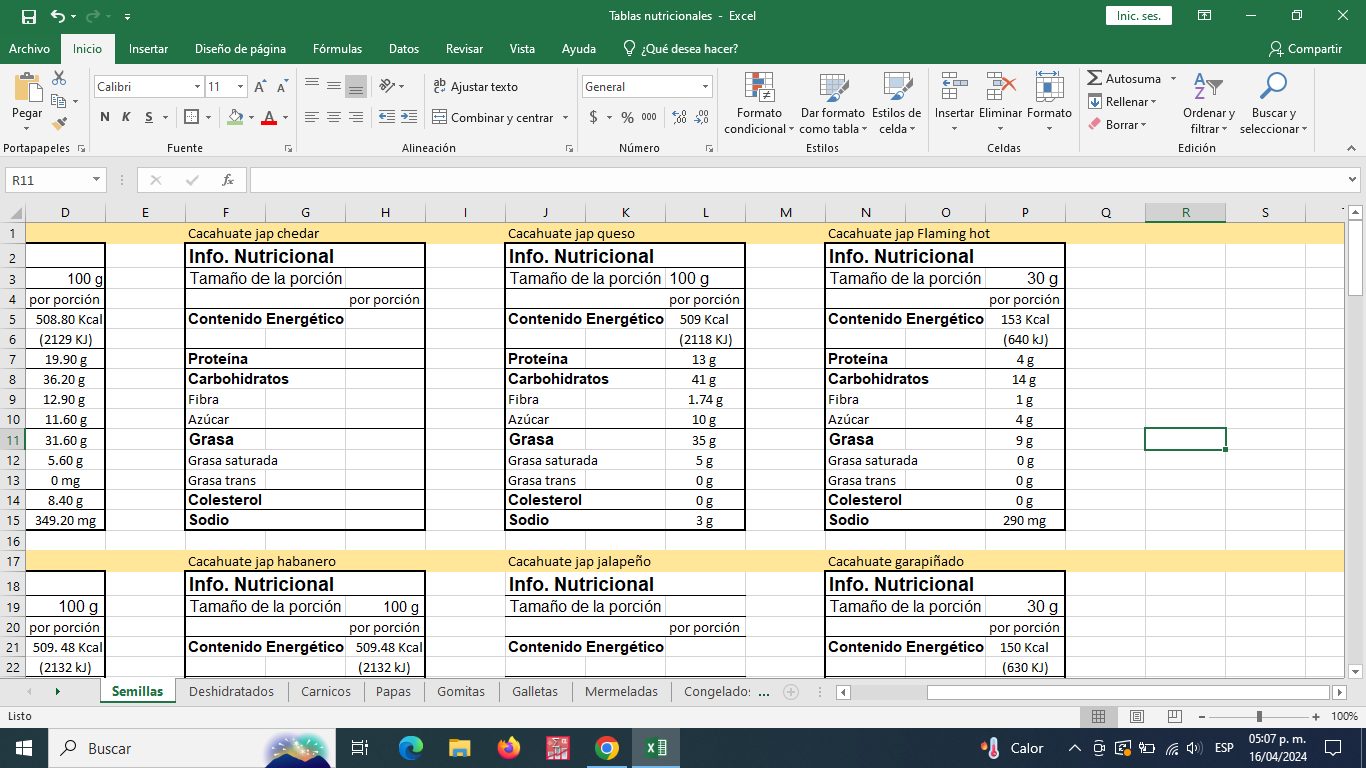
Task: Switch to the Datos ribbon tab
Action: pyautogui.click(x=404, y=48)
